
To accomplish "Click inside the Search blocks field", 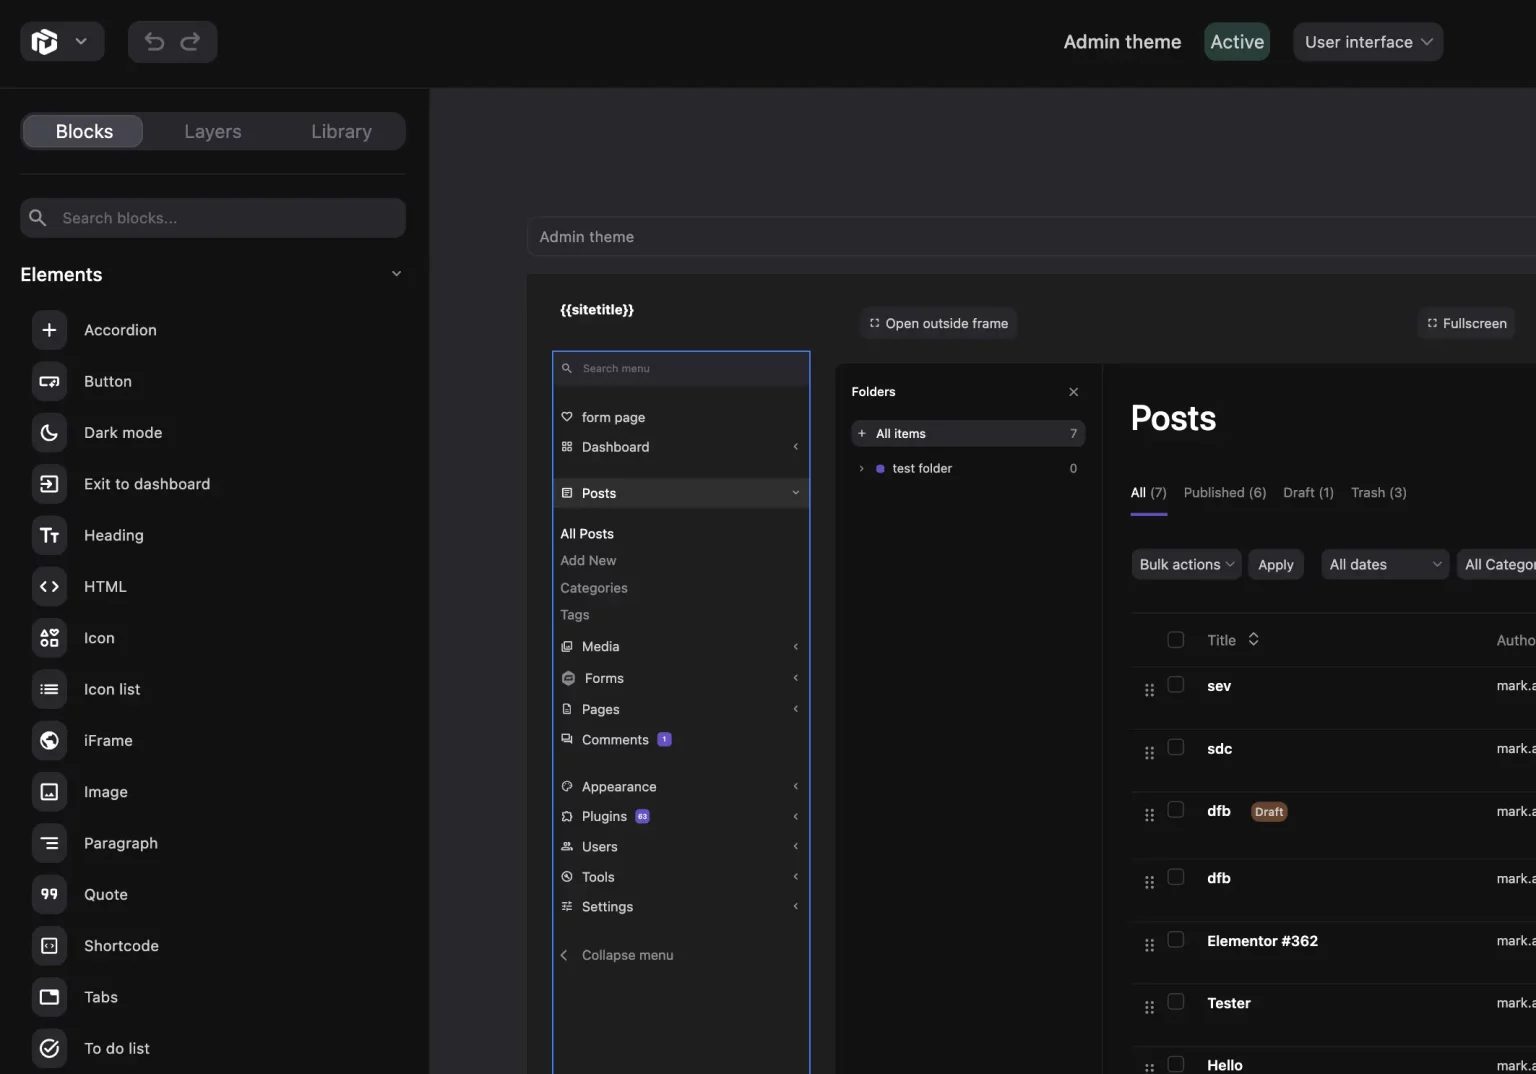I will (x=213, y=218).
